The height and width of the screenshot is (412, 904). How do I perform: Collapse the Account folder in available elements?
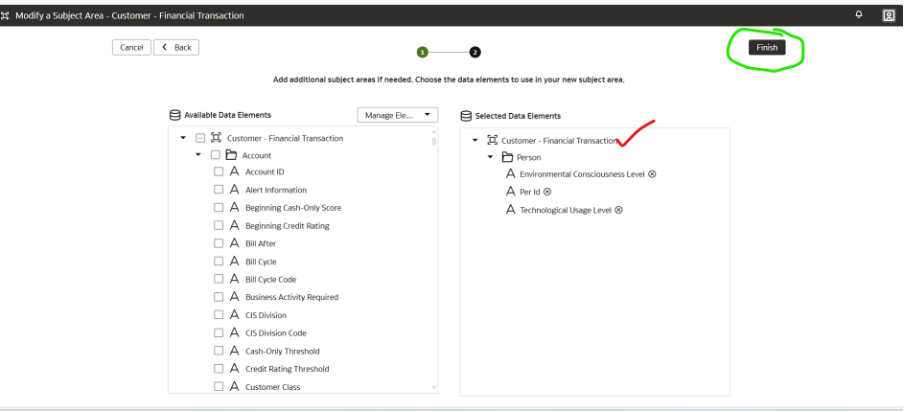coord(198,155)
